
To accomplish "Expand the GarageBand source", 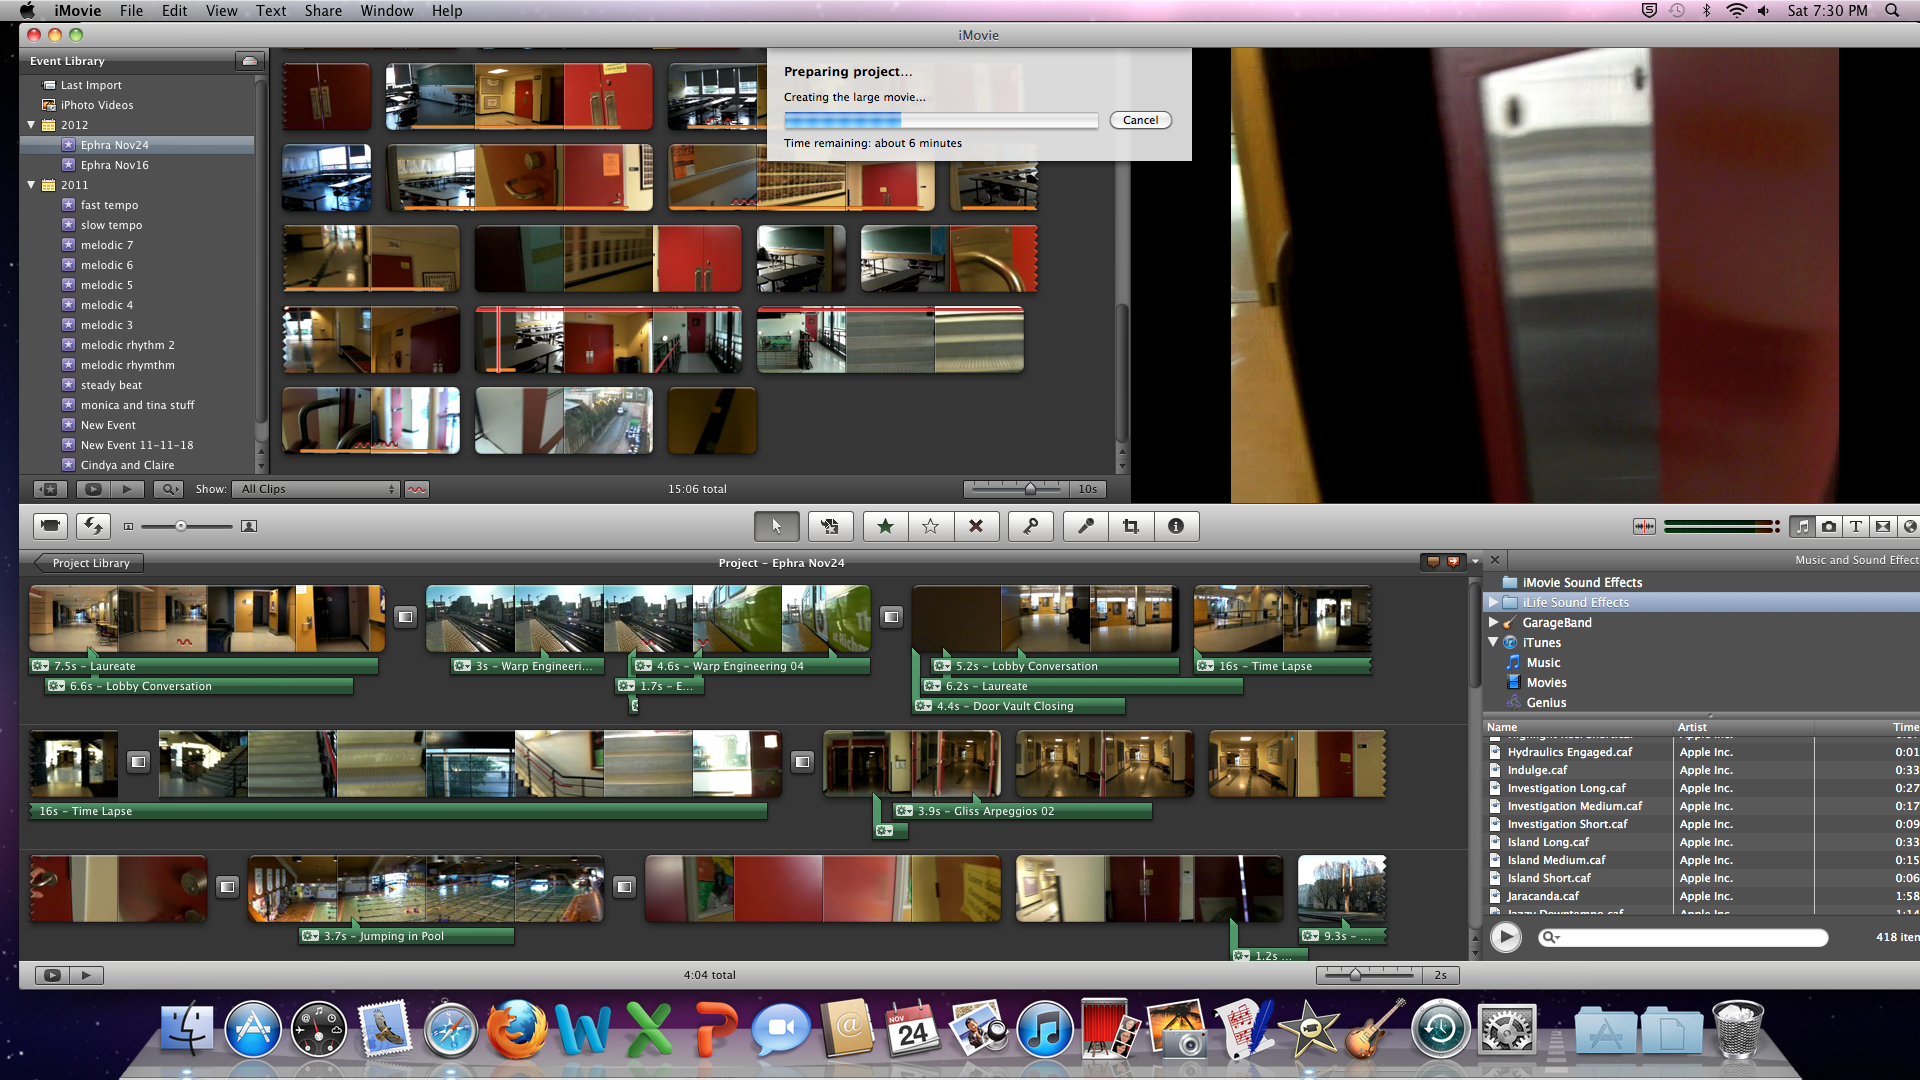I will pyautogui.click(x=1493, y=622).
